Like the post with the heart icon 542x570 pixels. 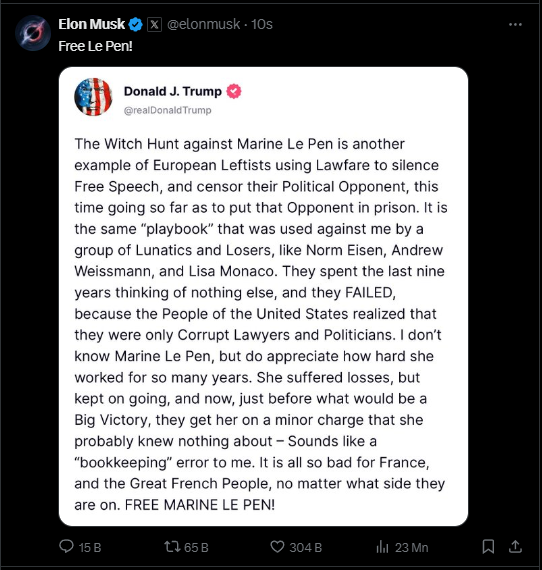point(277,547)
